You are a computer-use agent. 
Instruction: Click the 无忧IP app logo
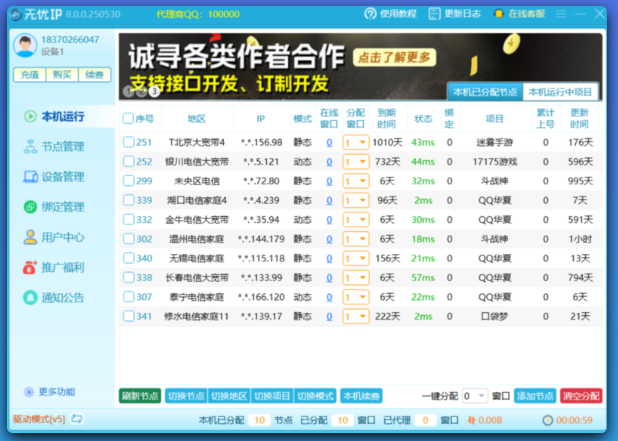[x=16, y=15]
